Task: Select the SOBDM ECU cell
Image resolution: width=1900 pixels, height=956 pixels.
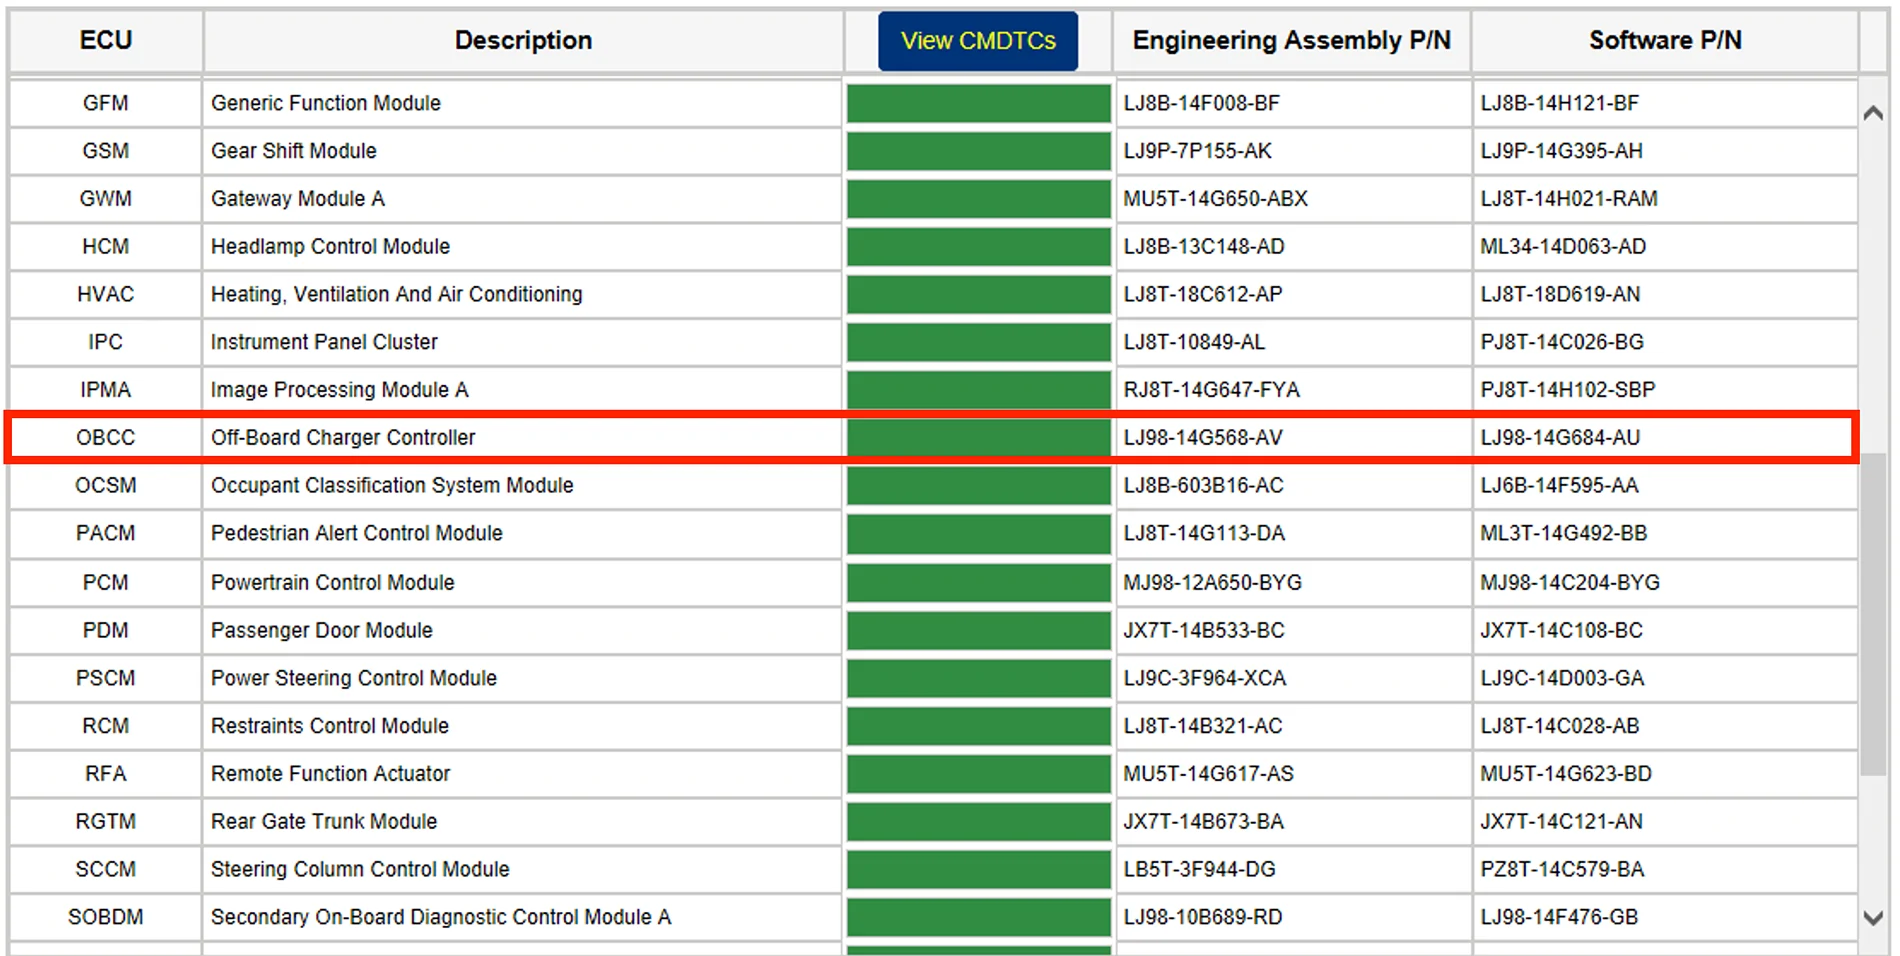Action: [105, 916]
